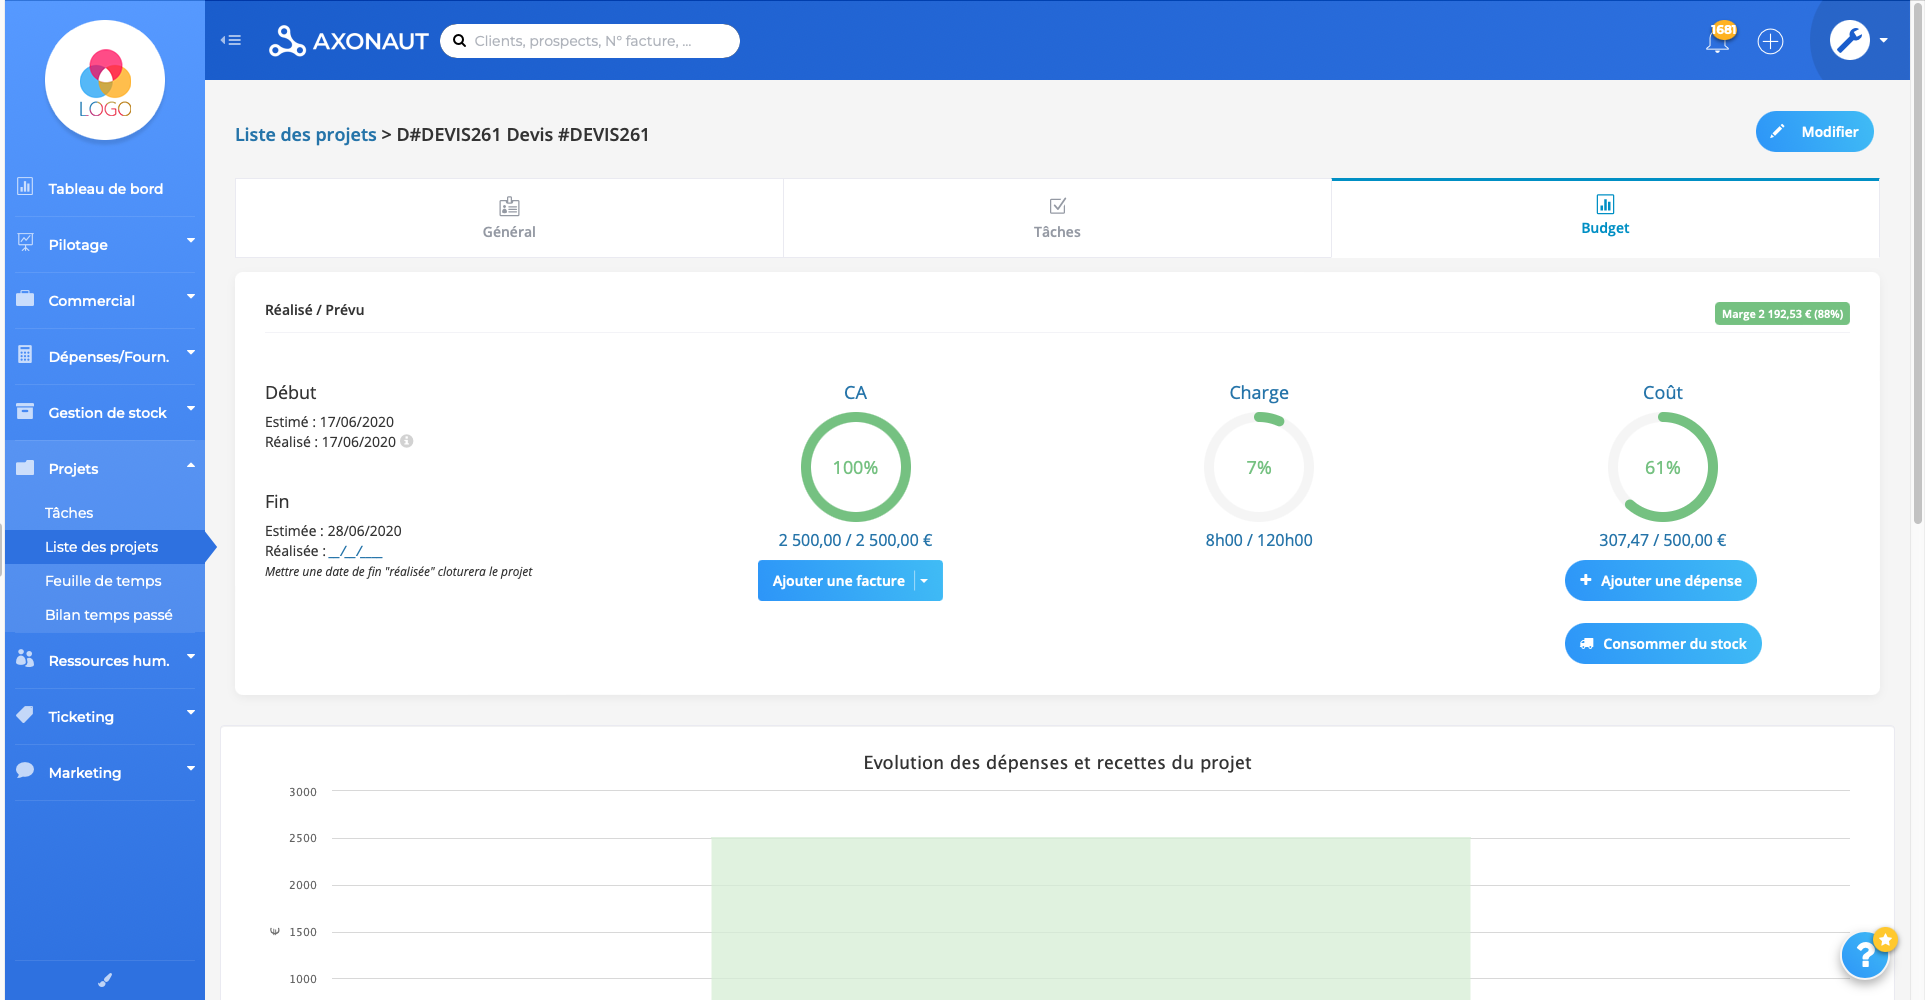This screenshot has height=1000, width=1925.
Task: Click the CA 100% progress ring
Action: (855, 467)
